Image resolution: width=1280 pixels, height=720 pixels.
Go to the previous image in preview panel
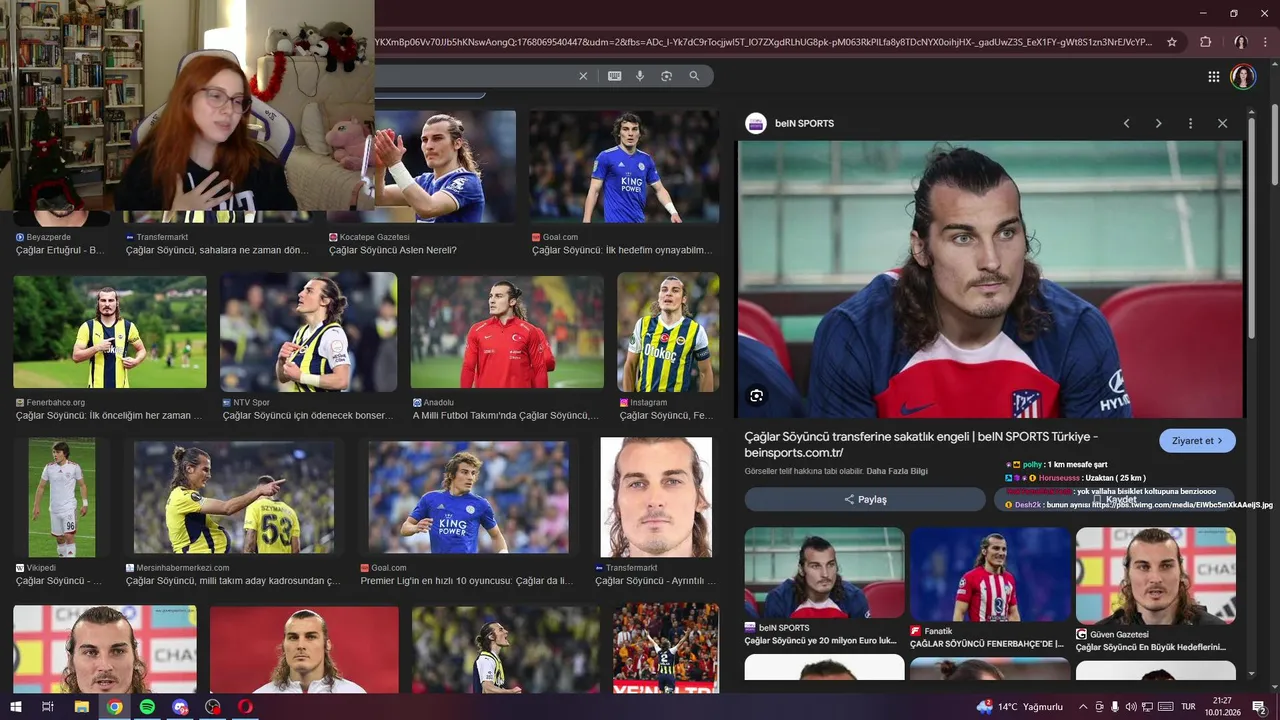tap(1126, 123)
